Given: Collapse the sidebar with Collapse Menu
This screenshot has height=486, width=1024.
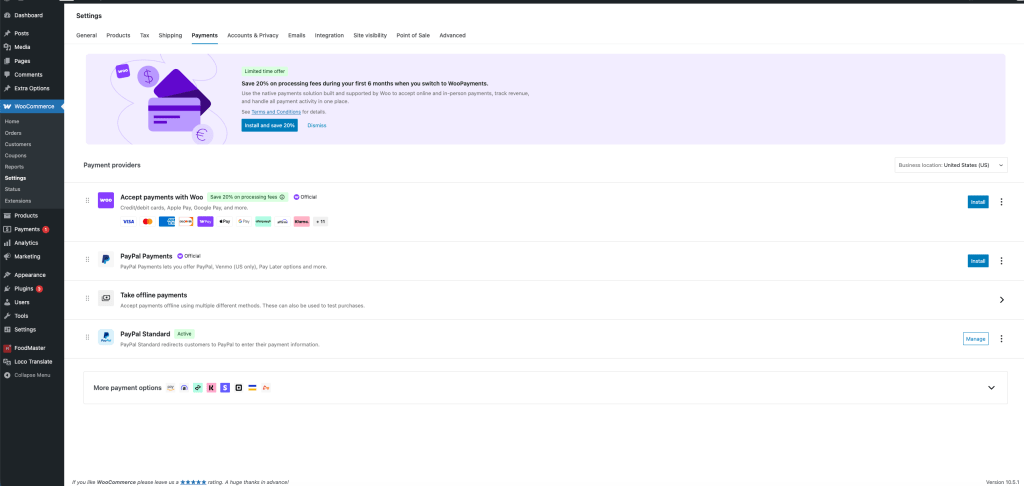Looking at the screenshot, I should [x=32, y=375].
